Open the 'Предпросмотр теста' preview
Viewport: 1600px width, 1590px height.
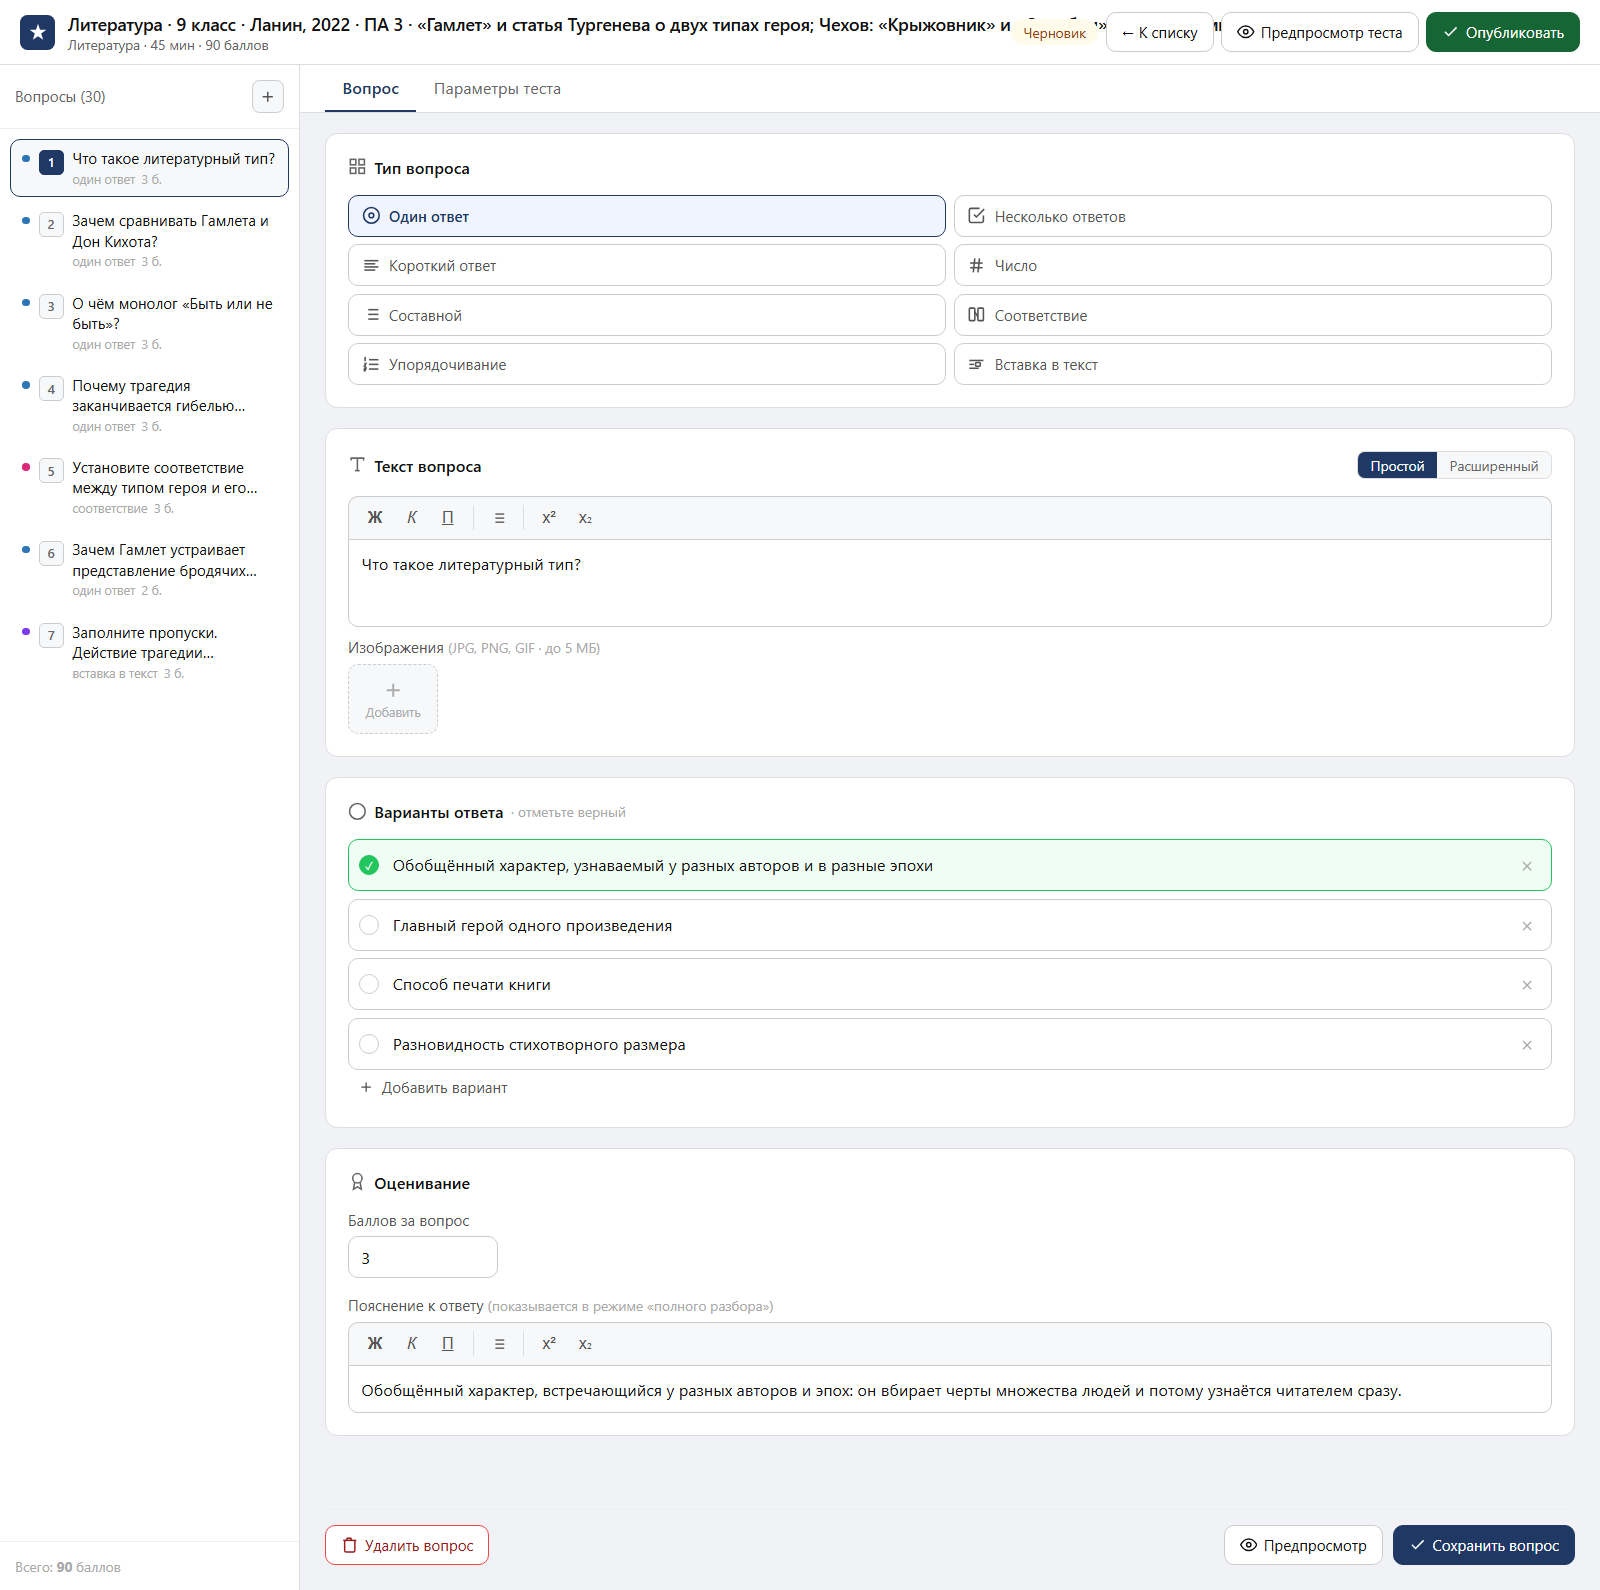tap(1320, 32)
